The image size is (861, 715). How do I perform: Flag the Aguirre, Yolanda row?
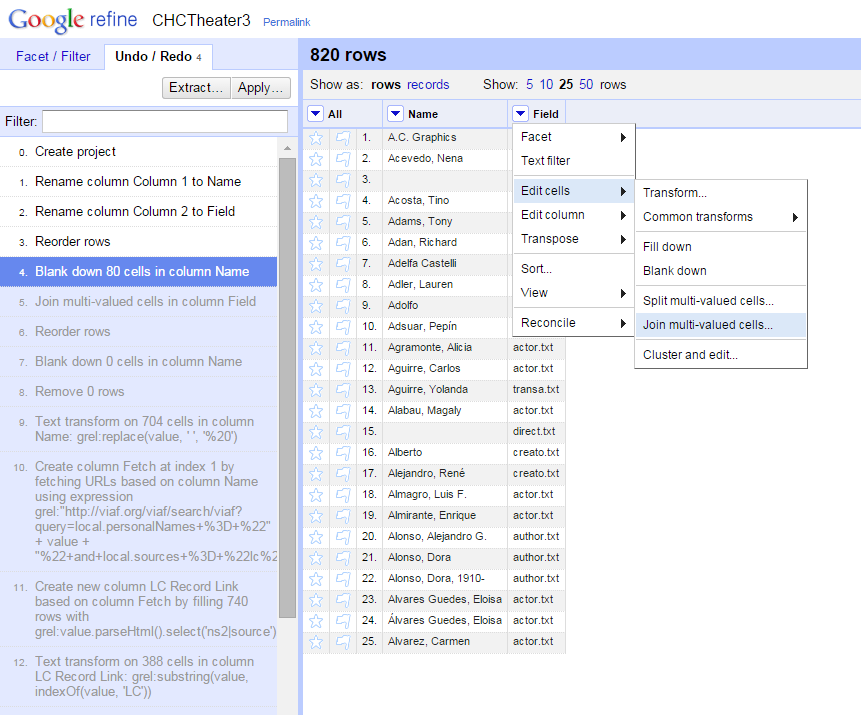[x=343, y=390]
